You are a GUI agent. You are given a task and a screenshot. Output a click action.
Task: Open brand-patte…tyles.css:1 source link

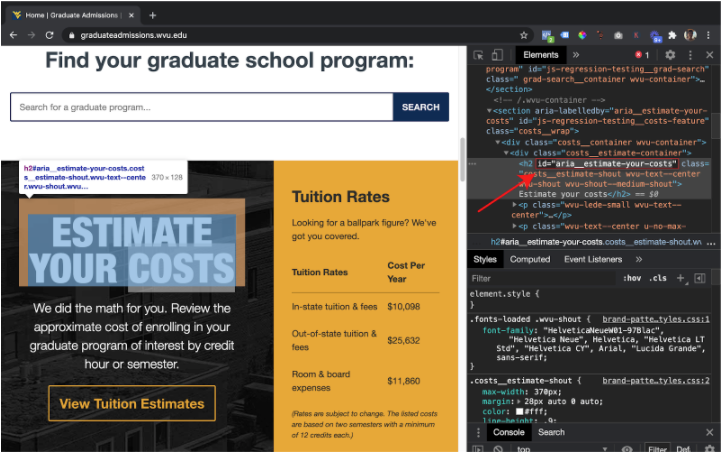(656, 319)
